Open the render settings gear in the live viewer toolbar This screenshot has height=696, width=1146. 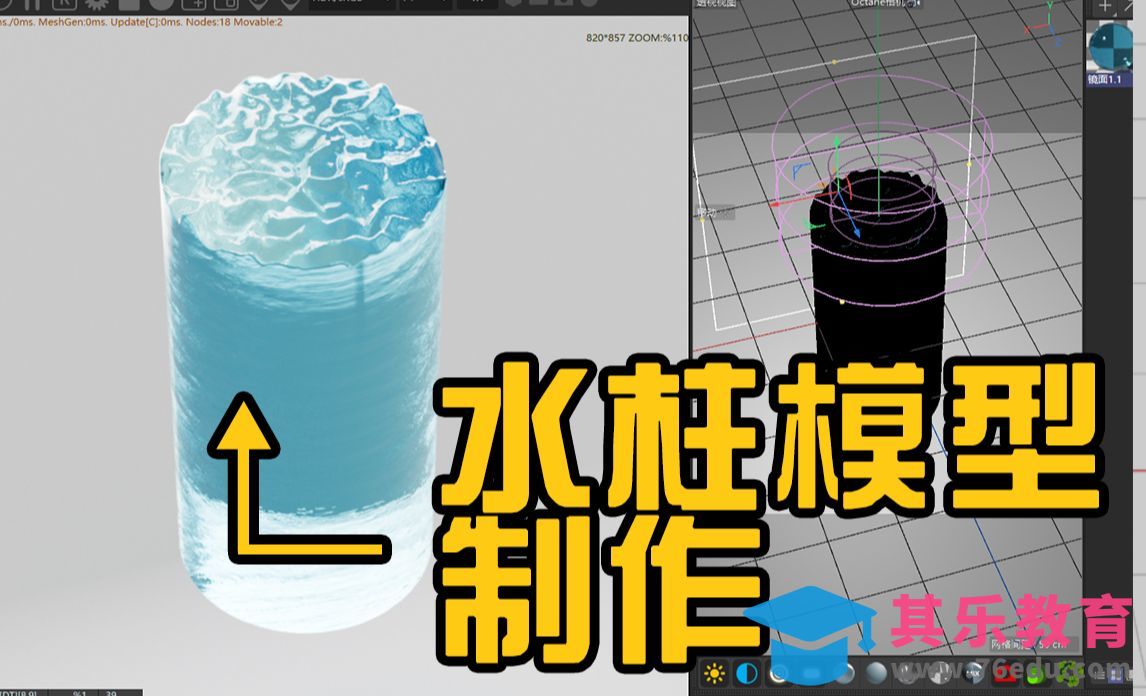pos(94,5)
